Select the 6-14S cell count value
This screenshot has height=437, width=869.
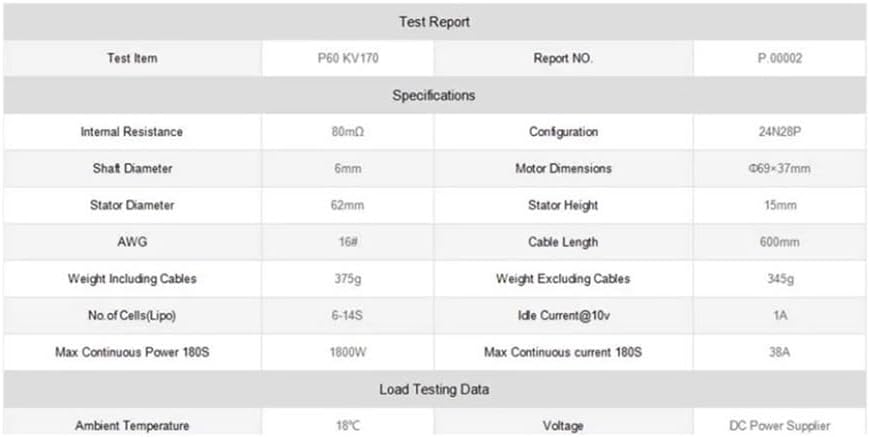346,315
